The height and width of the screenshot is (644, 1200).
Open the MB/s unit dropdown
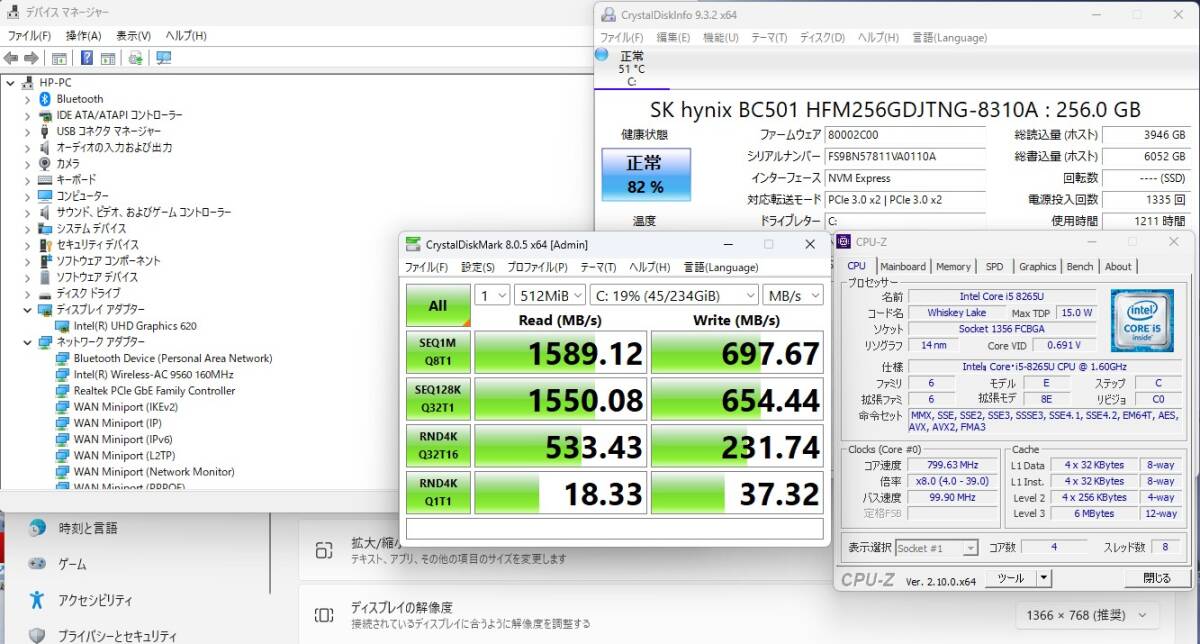click(792, 295)
